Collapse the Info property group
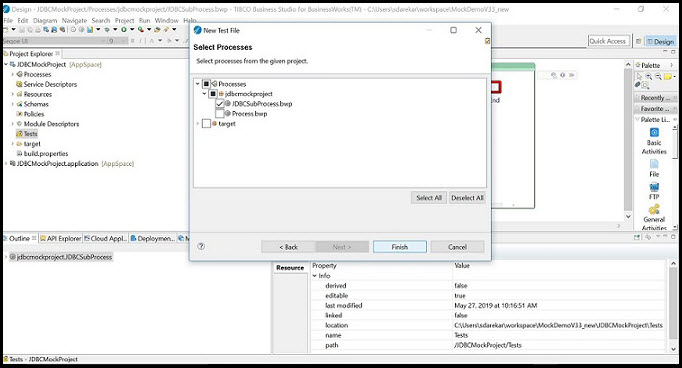This screenshot has width=682, height=368. tap(314, 276)
